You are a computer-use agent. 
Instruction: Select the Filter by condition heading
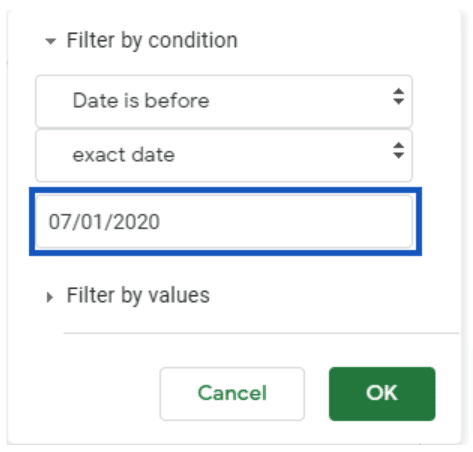(152, 41)
